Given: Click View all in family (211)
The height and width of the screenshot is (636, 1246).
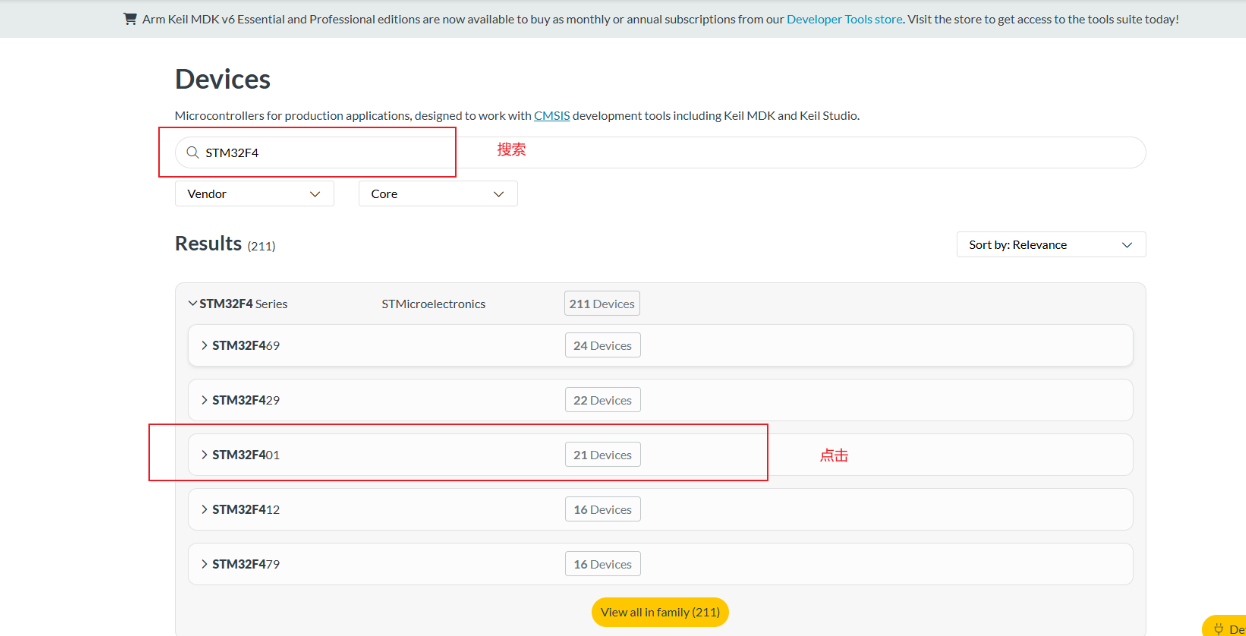Looking at the screenshot, I should [x=660, y=612].
